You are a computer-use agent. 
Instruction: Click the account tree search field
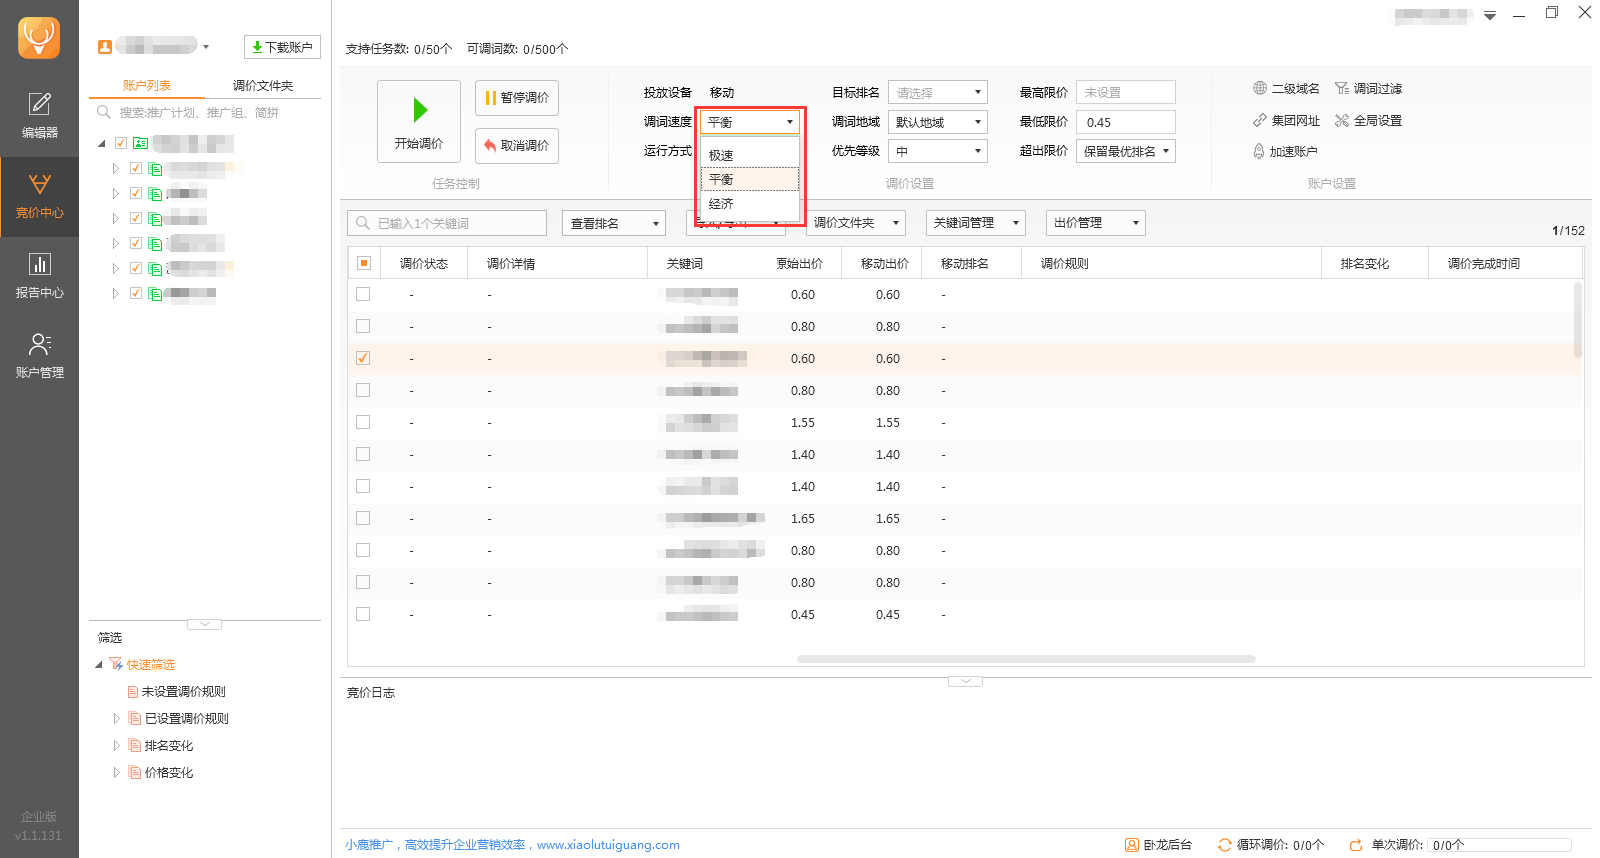point(205,113)
